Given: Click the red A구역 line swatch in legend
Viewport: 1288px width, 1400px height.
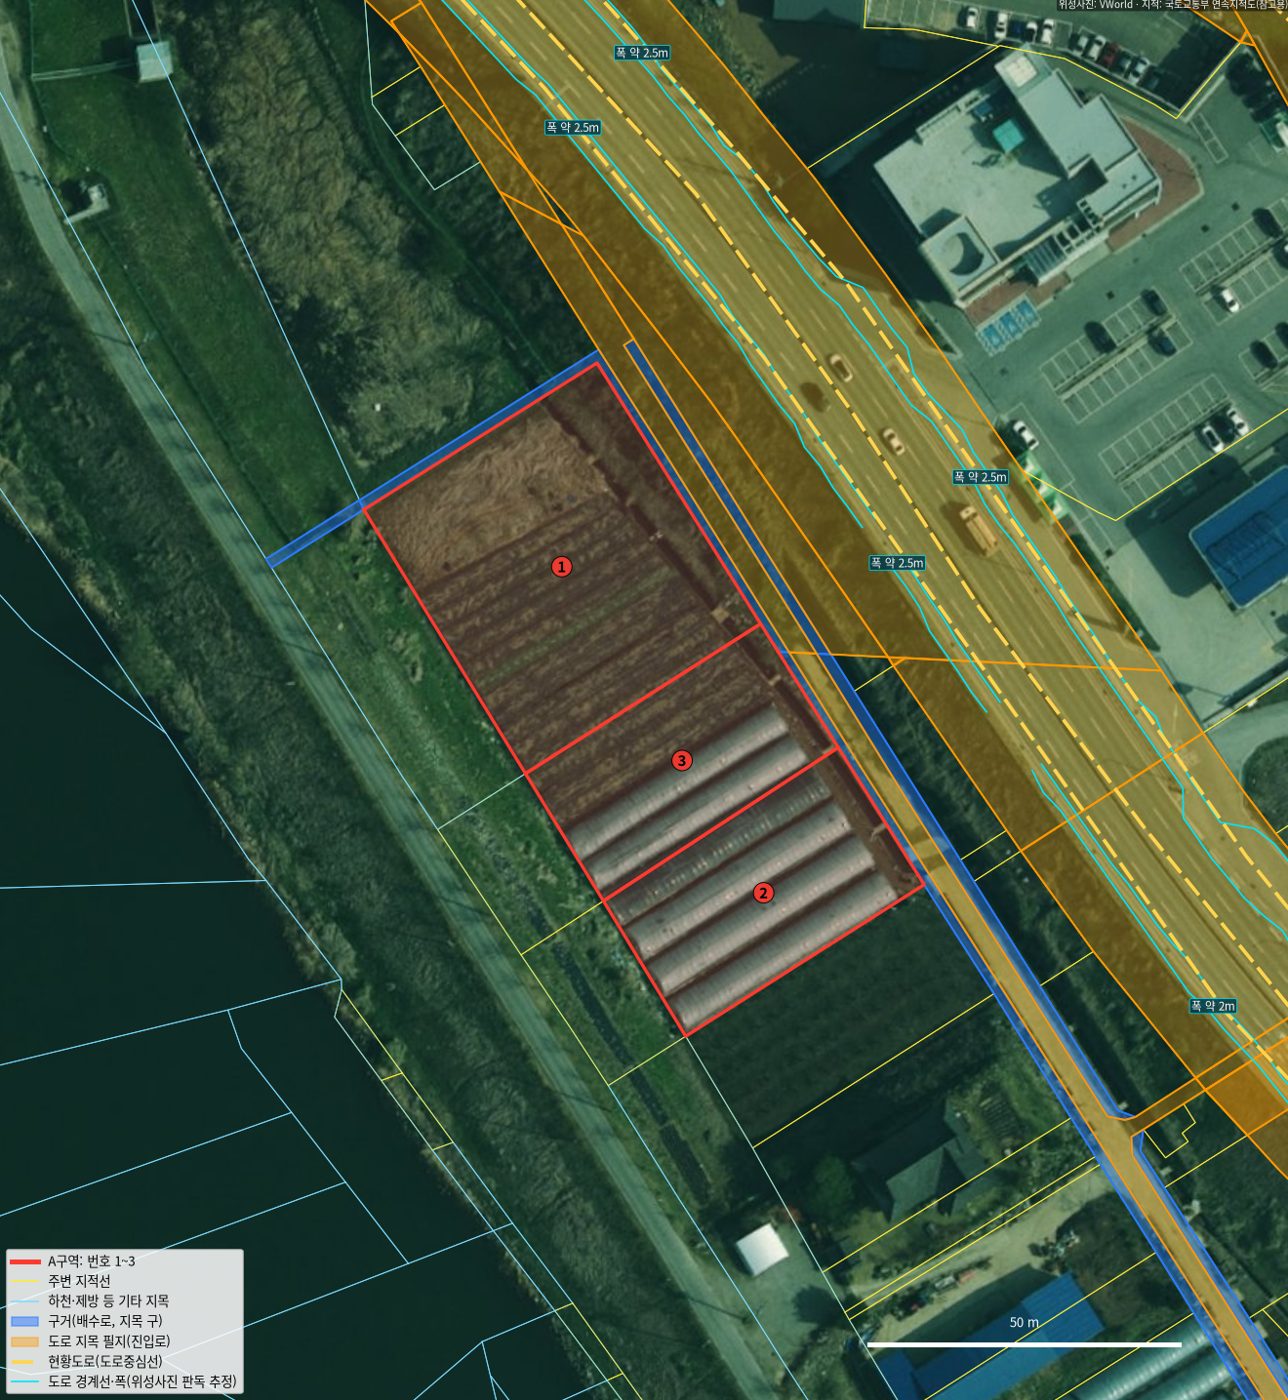Looking at the screenshot, I should pyautogui.click(x=25, y=1262).
